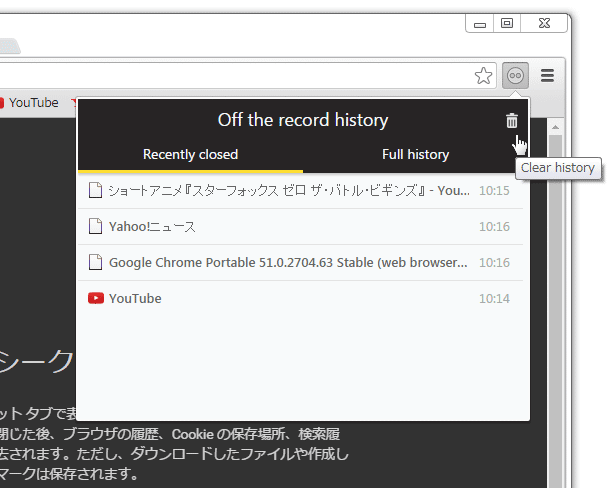Click the vertical scrollbar thumb
Image resolution: width=612 pixels, height=488 pixels.
point(555,311)
